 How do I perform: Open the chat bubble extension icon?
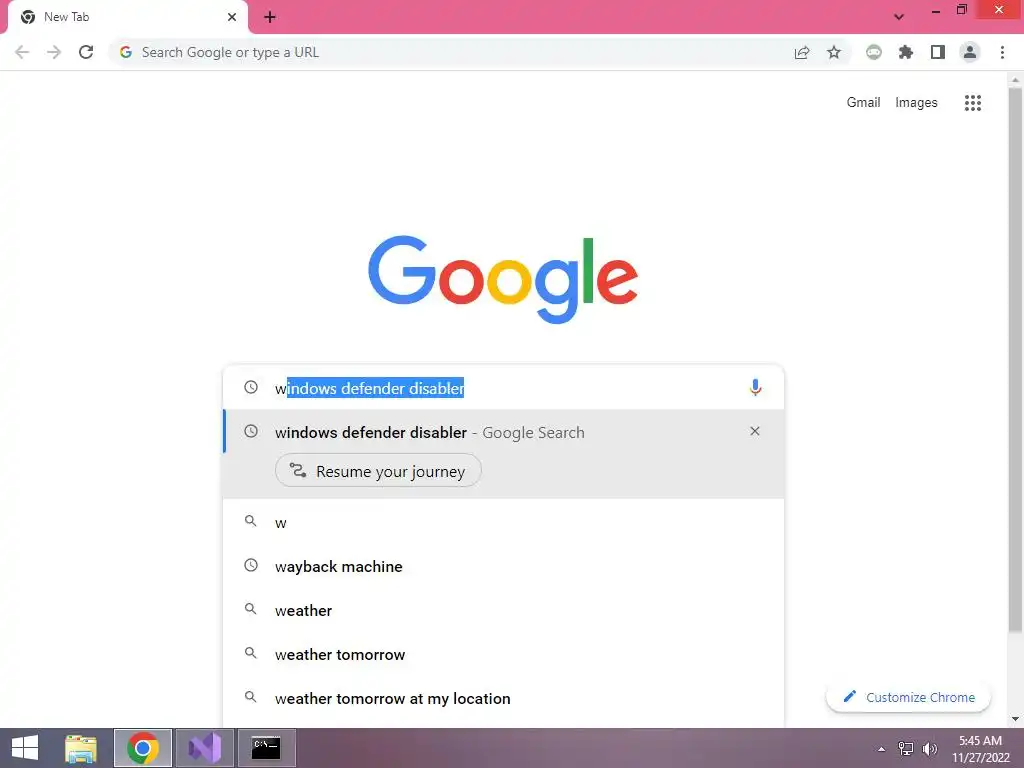(874, 52)
